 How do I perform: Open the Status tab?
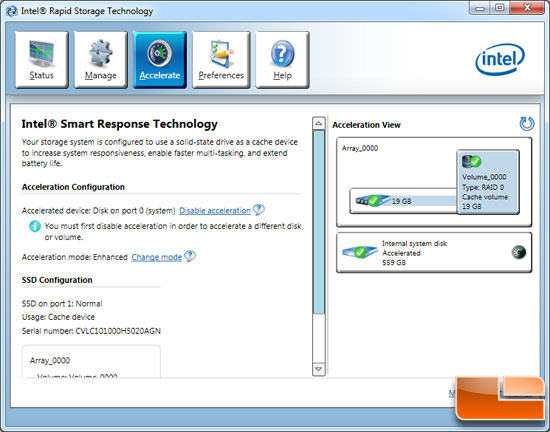pos(41,59)
